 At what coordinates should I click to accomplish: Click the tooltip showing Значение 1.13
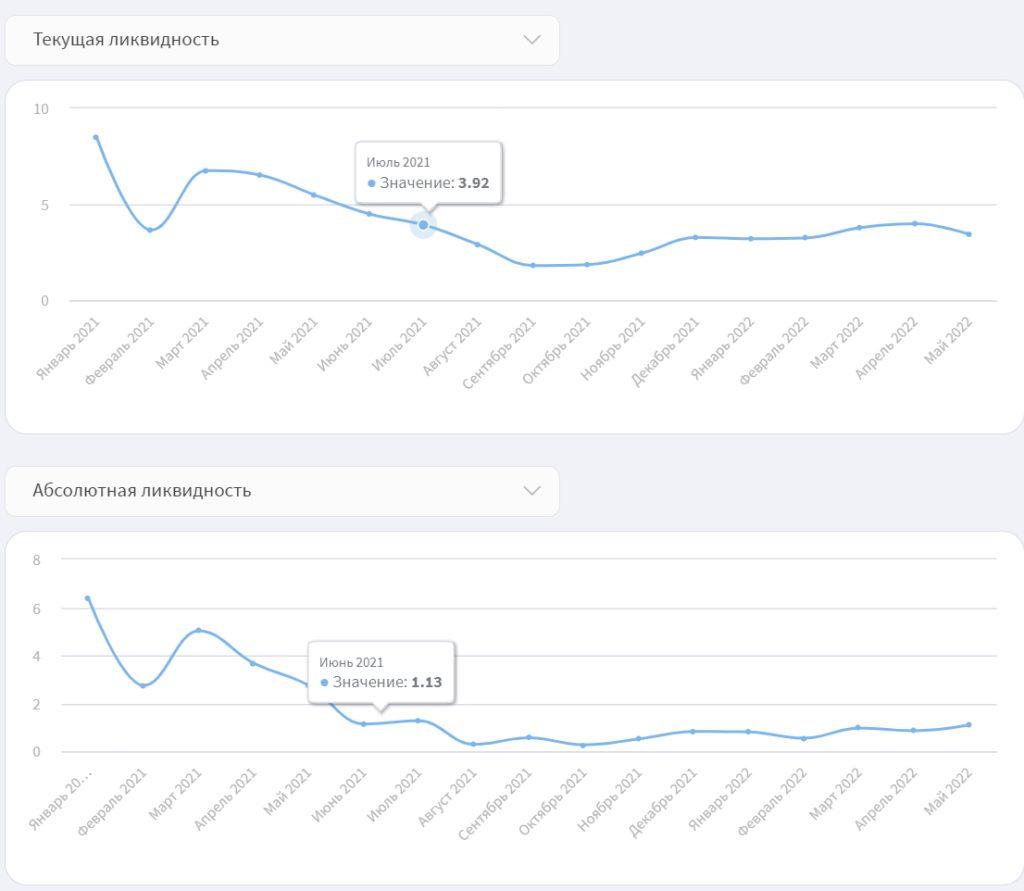pos(381,673)
